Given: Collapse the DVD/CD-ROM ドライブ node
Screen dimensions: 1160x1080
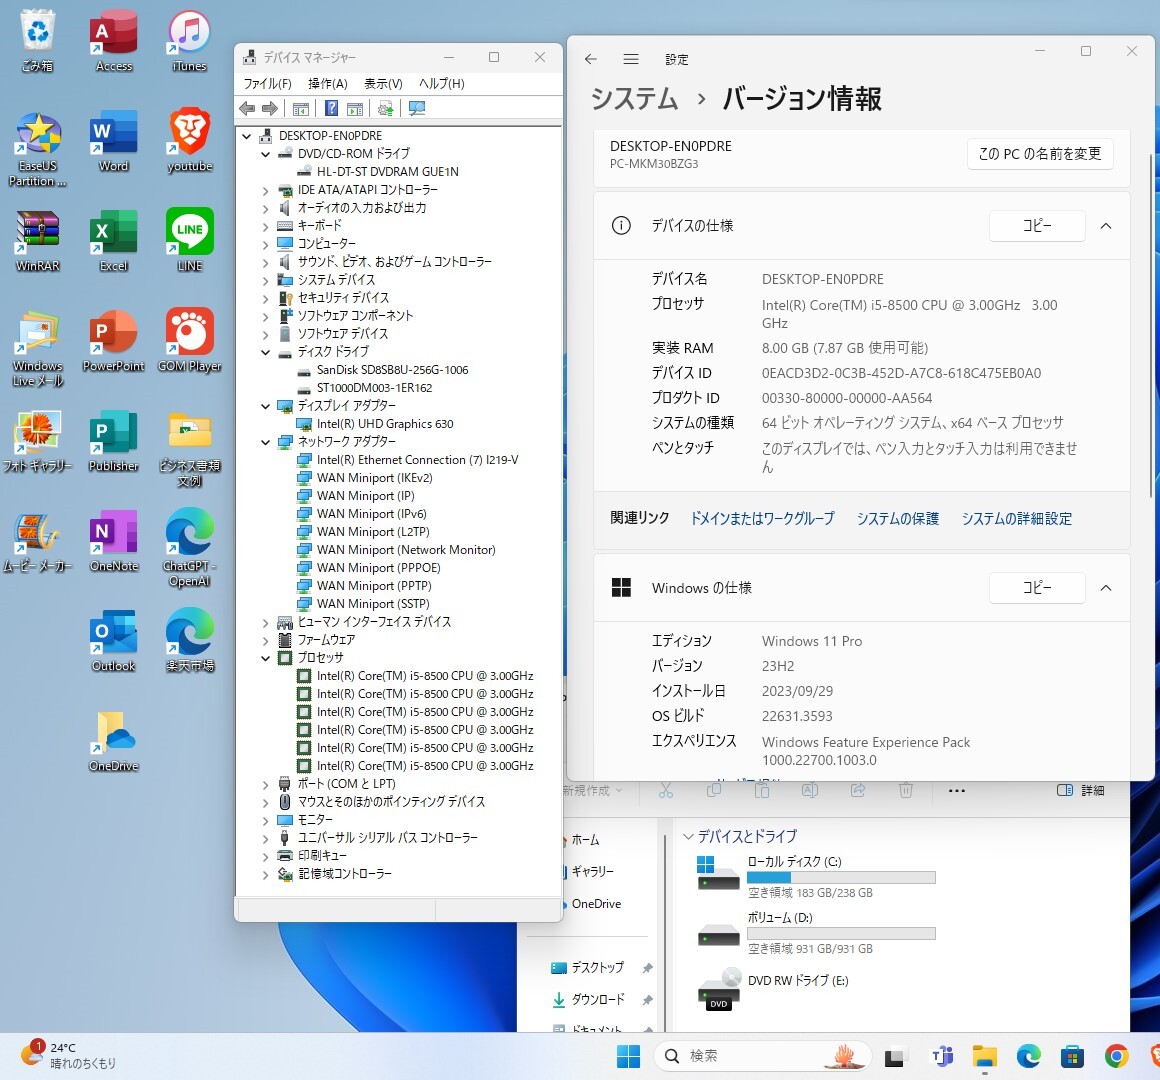Looking at the screenshot, I should (x=265, y=154).
